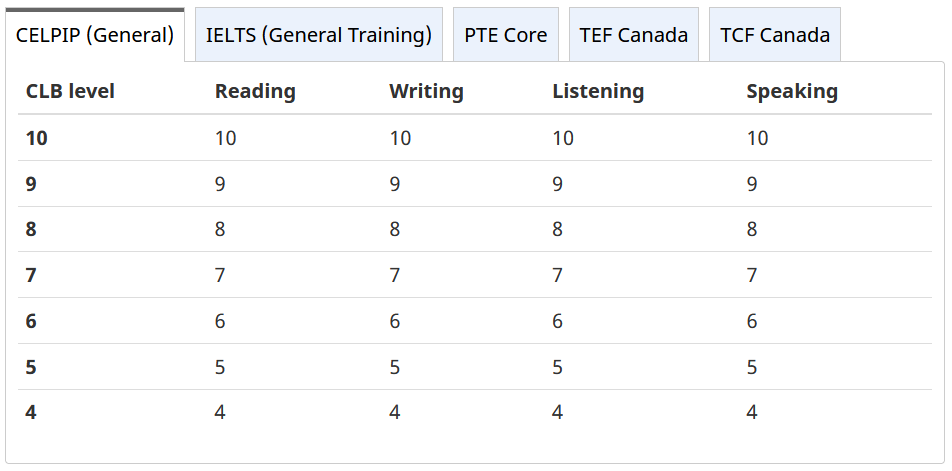Click the CELPIP (General) tab
Screen dimensions: 952x471
(x=95, y=35)
